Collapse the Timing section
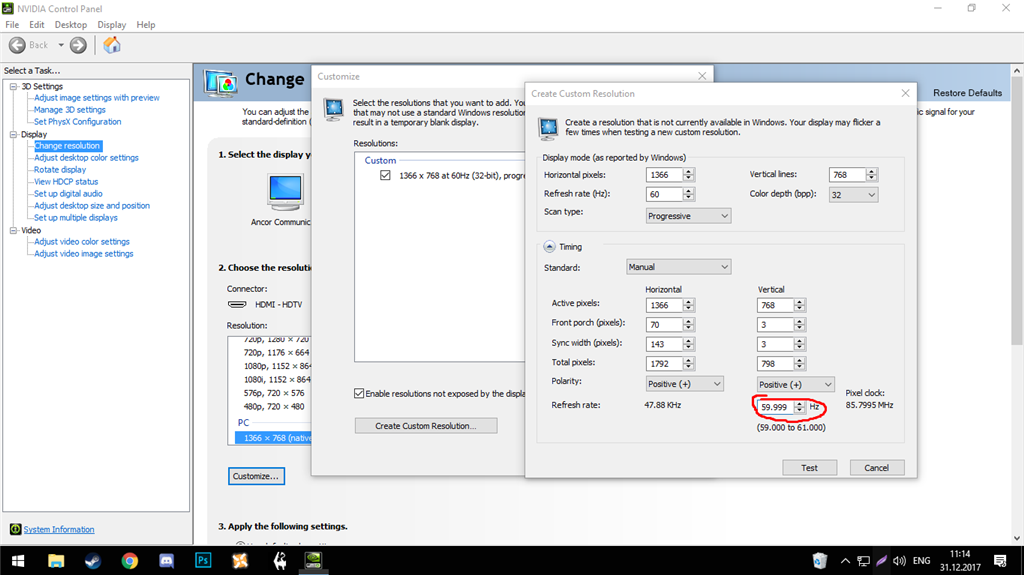Screen dimensions: 1024x575 tap(549, 246)
